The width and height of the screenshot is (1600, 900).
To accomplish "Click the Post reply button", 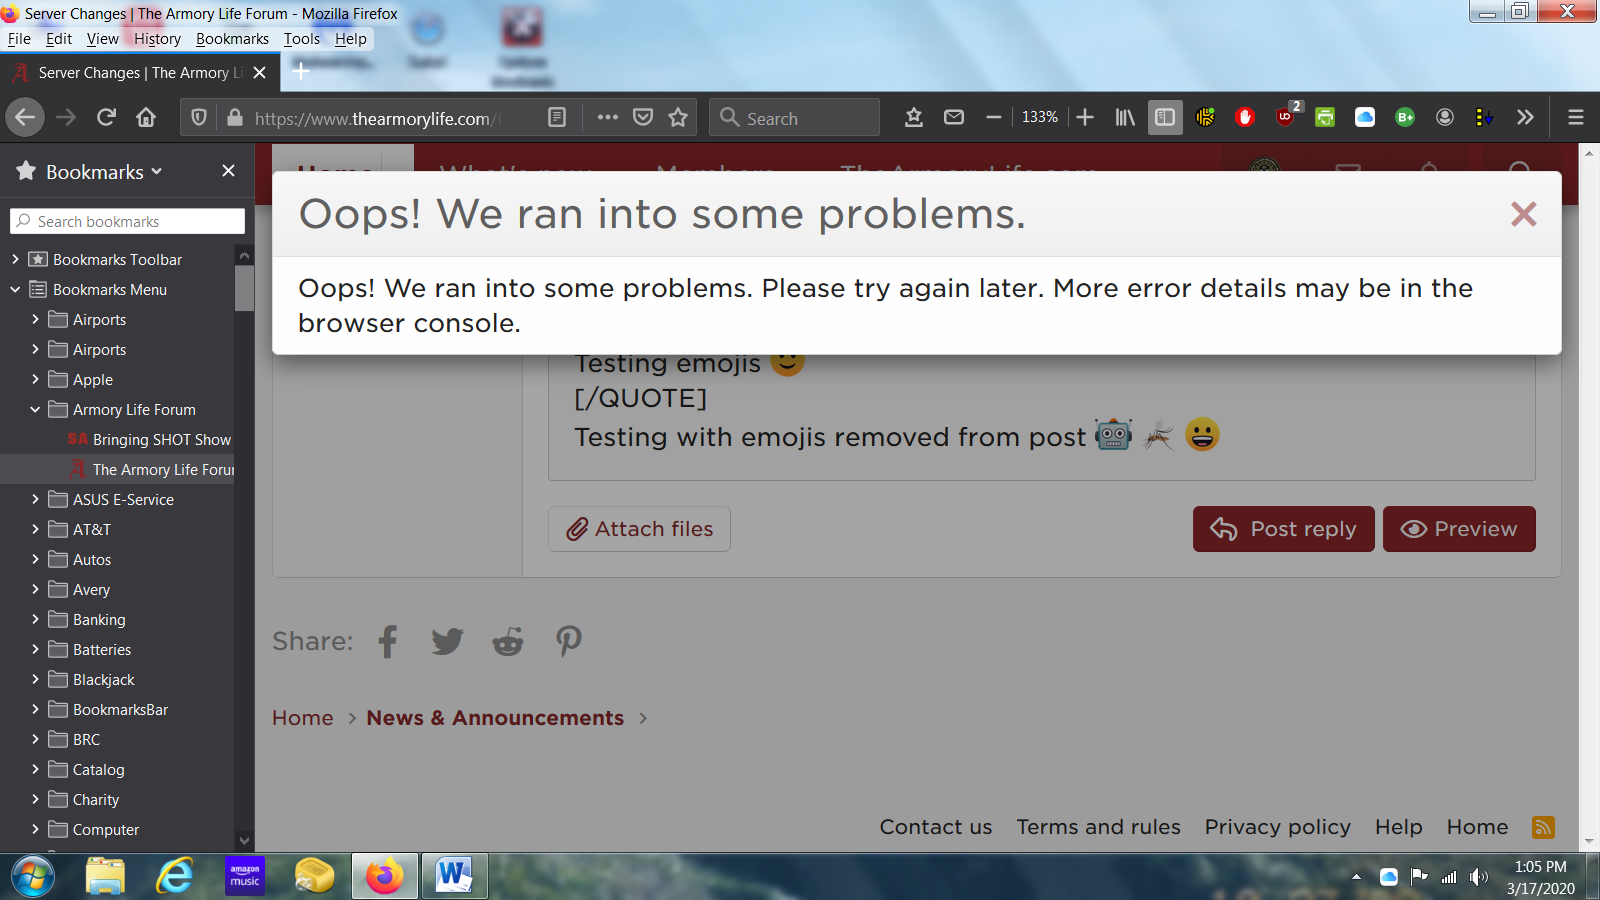I will [1283, 529].
